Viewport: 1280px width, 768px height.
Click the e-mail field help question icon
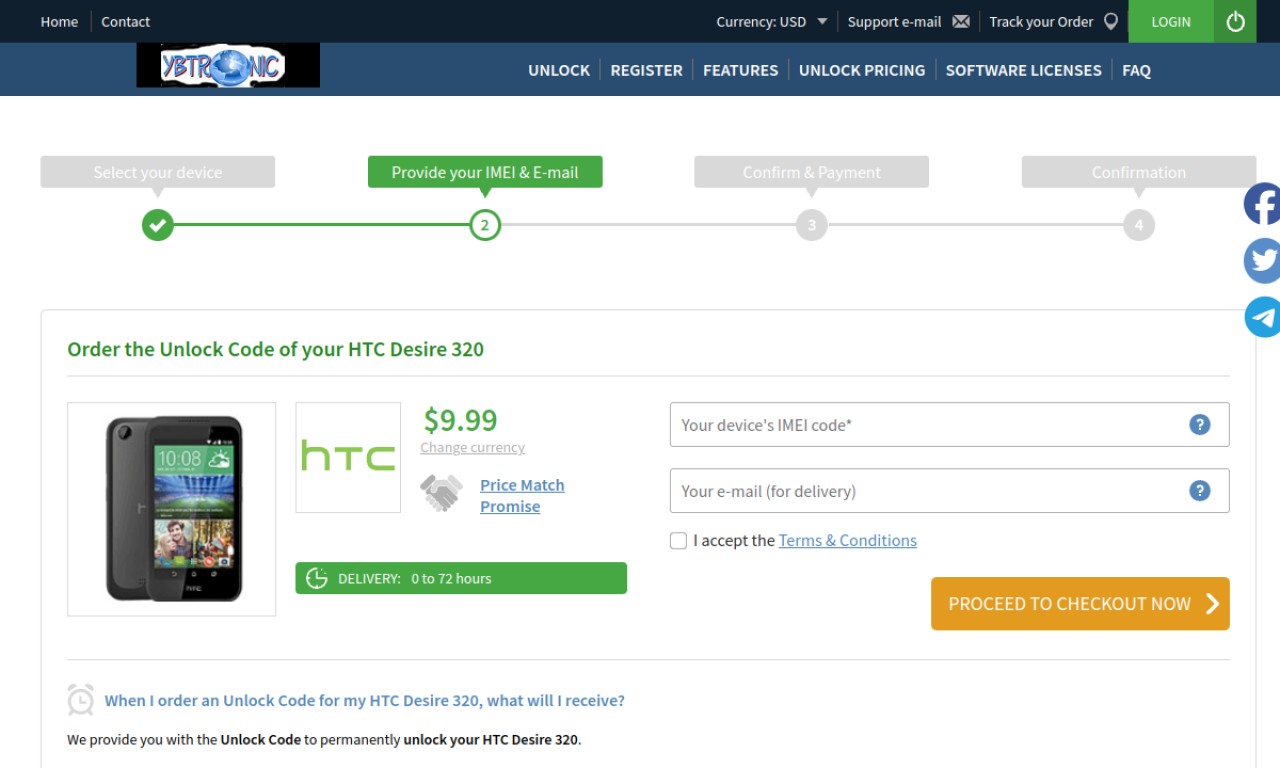[1200, 490]
